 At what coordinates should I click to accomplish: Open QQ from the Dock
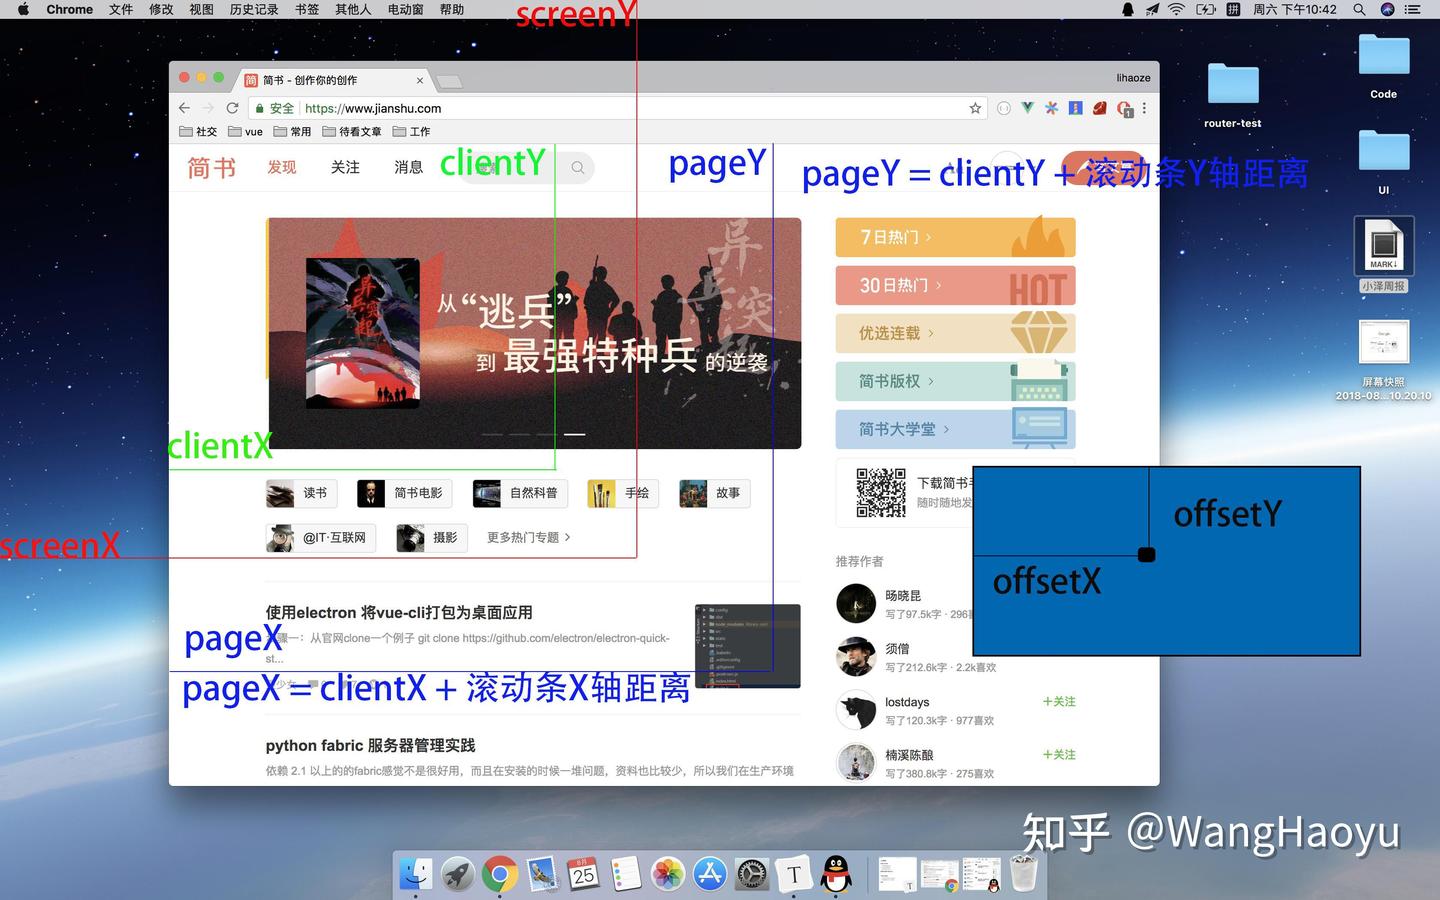pyautogui.click(x=835, y=873)
